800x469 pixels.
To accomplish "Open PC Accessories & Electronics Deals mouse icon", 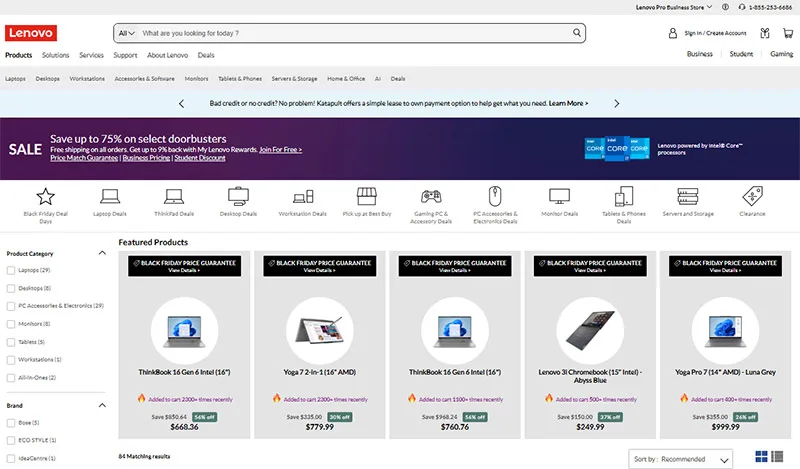I will 495,196.
